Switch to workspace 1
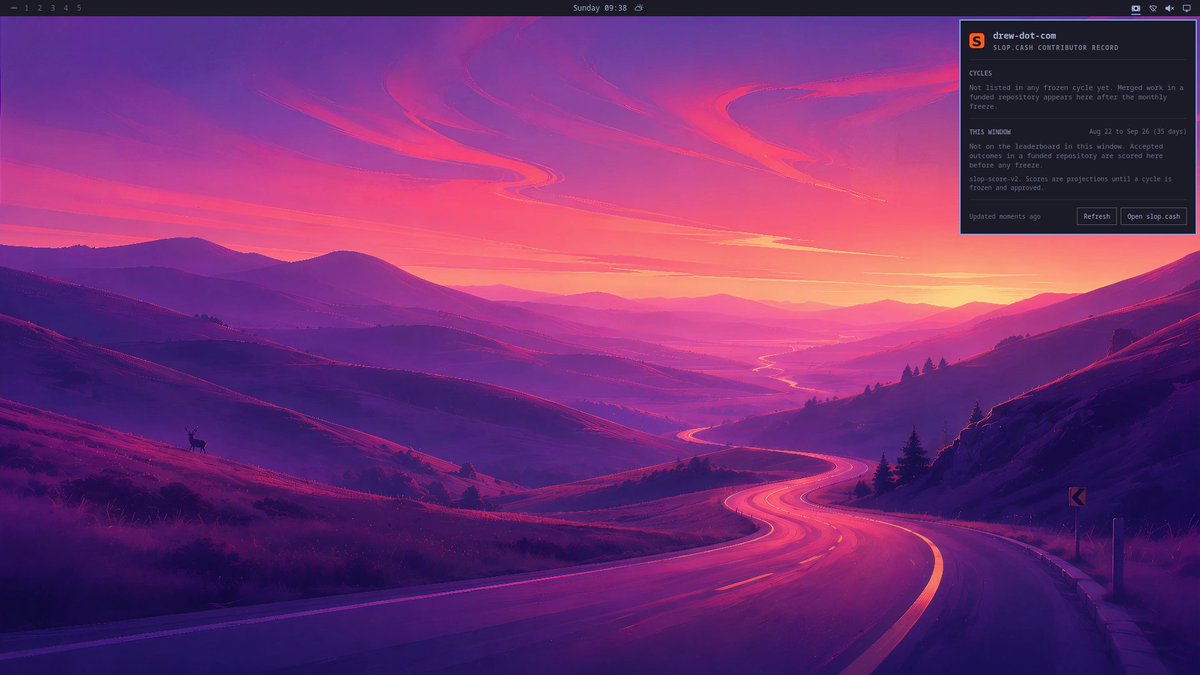 point(27,8)
